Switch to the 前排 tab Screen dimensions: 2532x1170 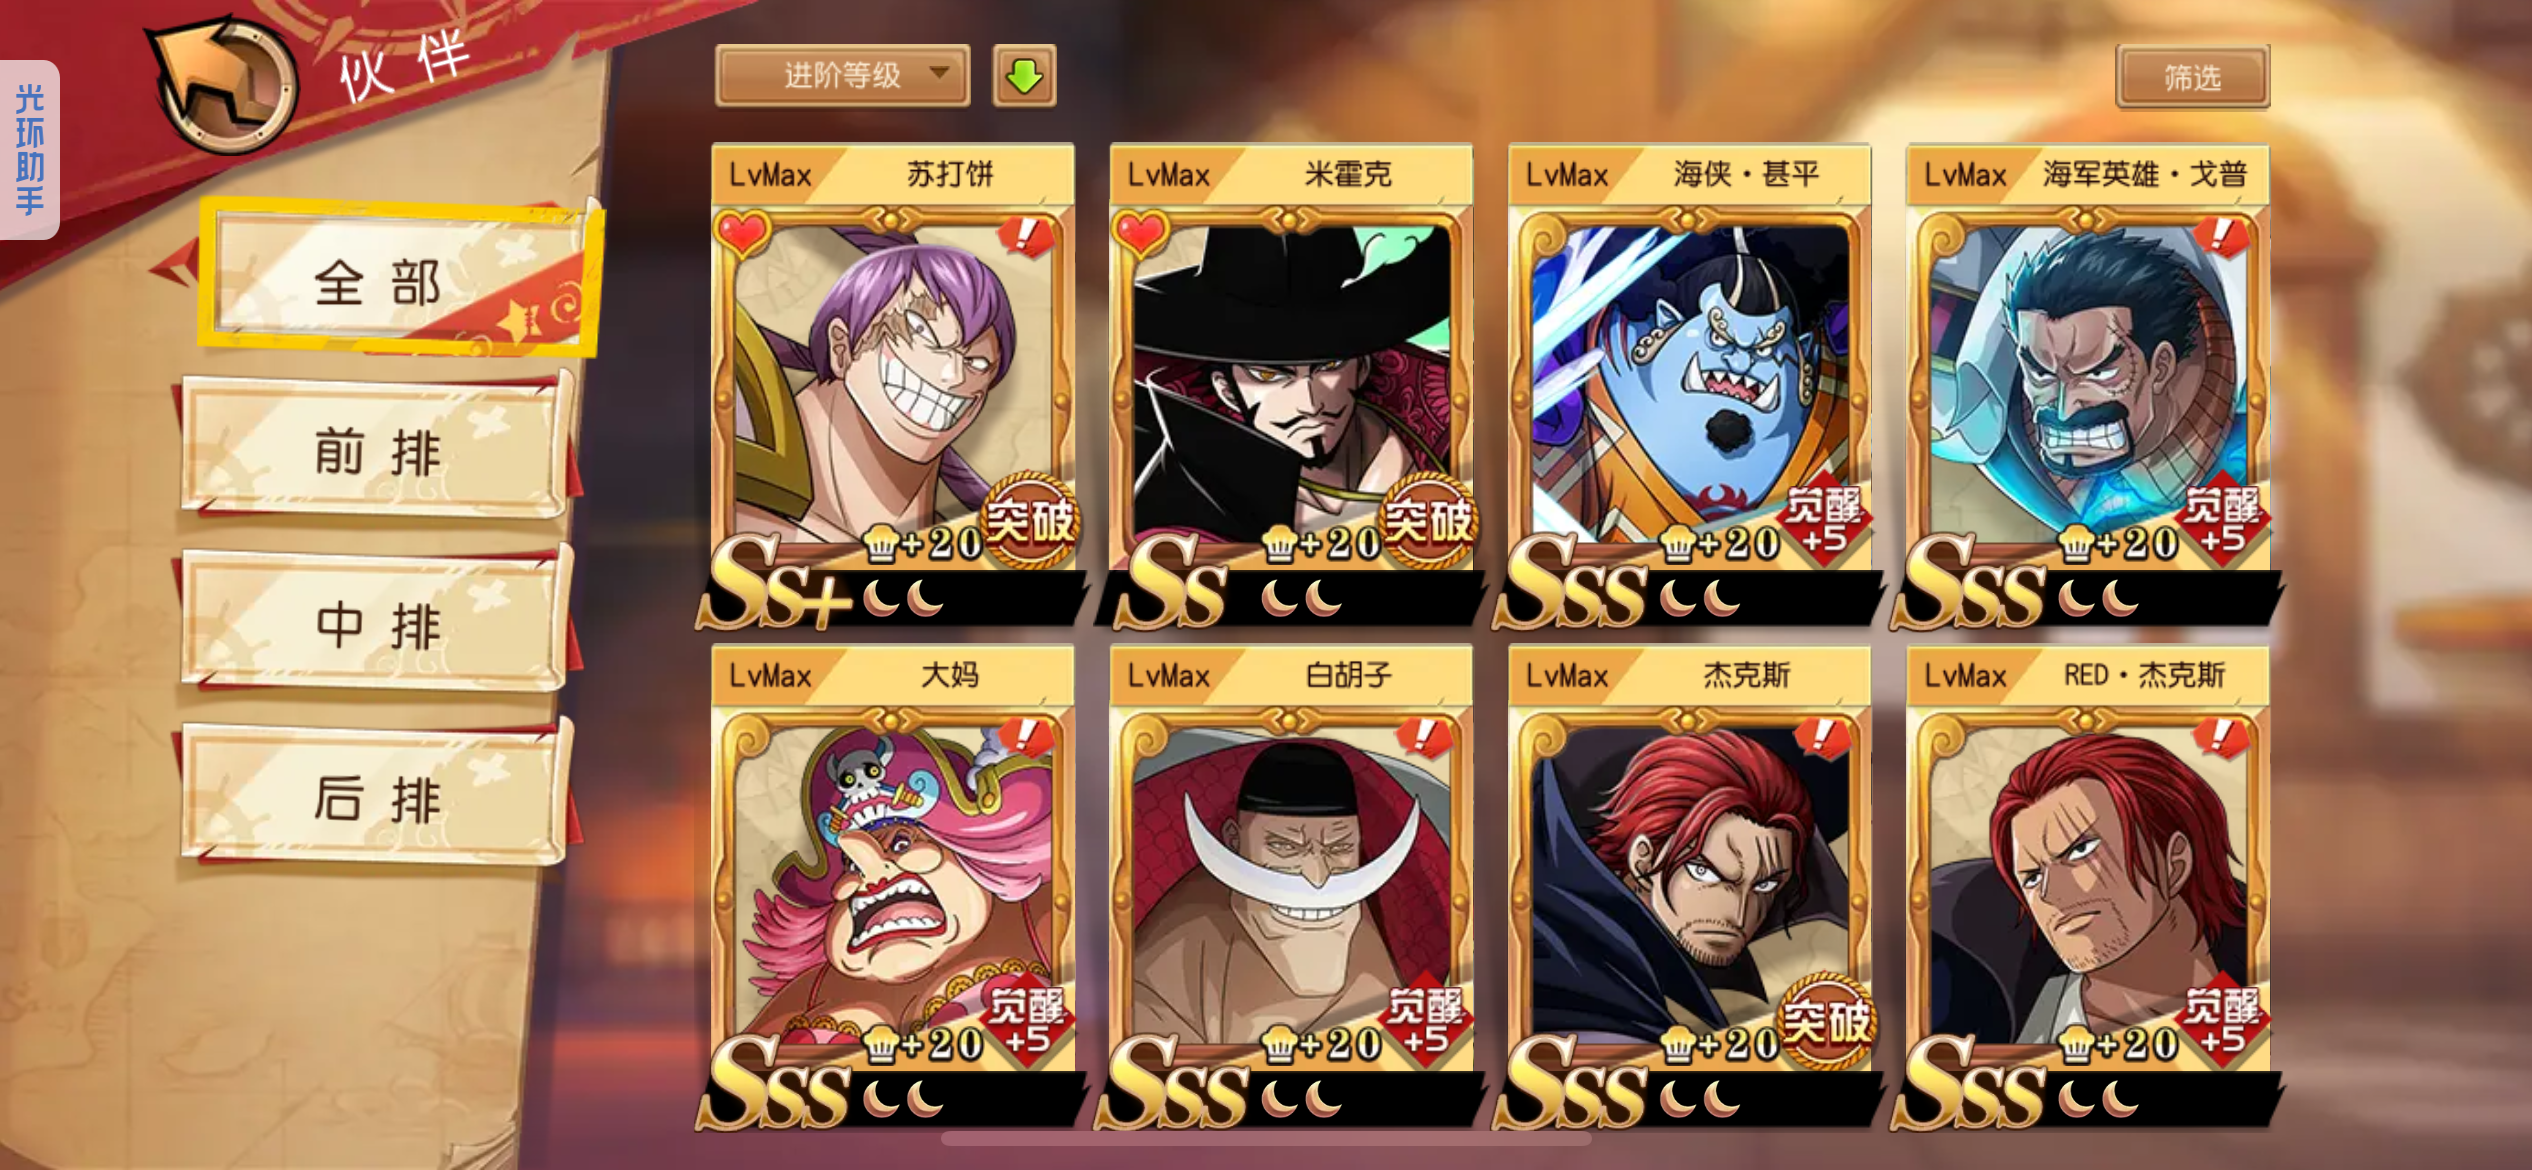(x=377, y=450)
